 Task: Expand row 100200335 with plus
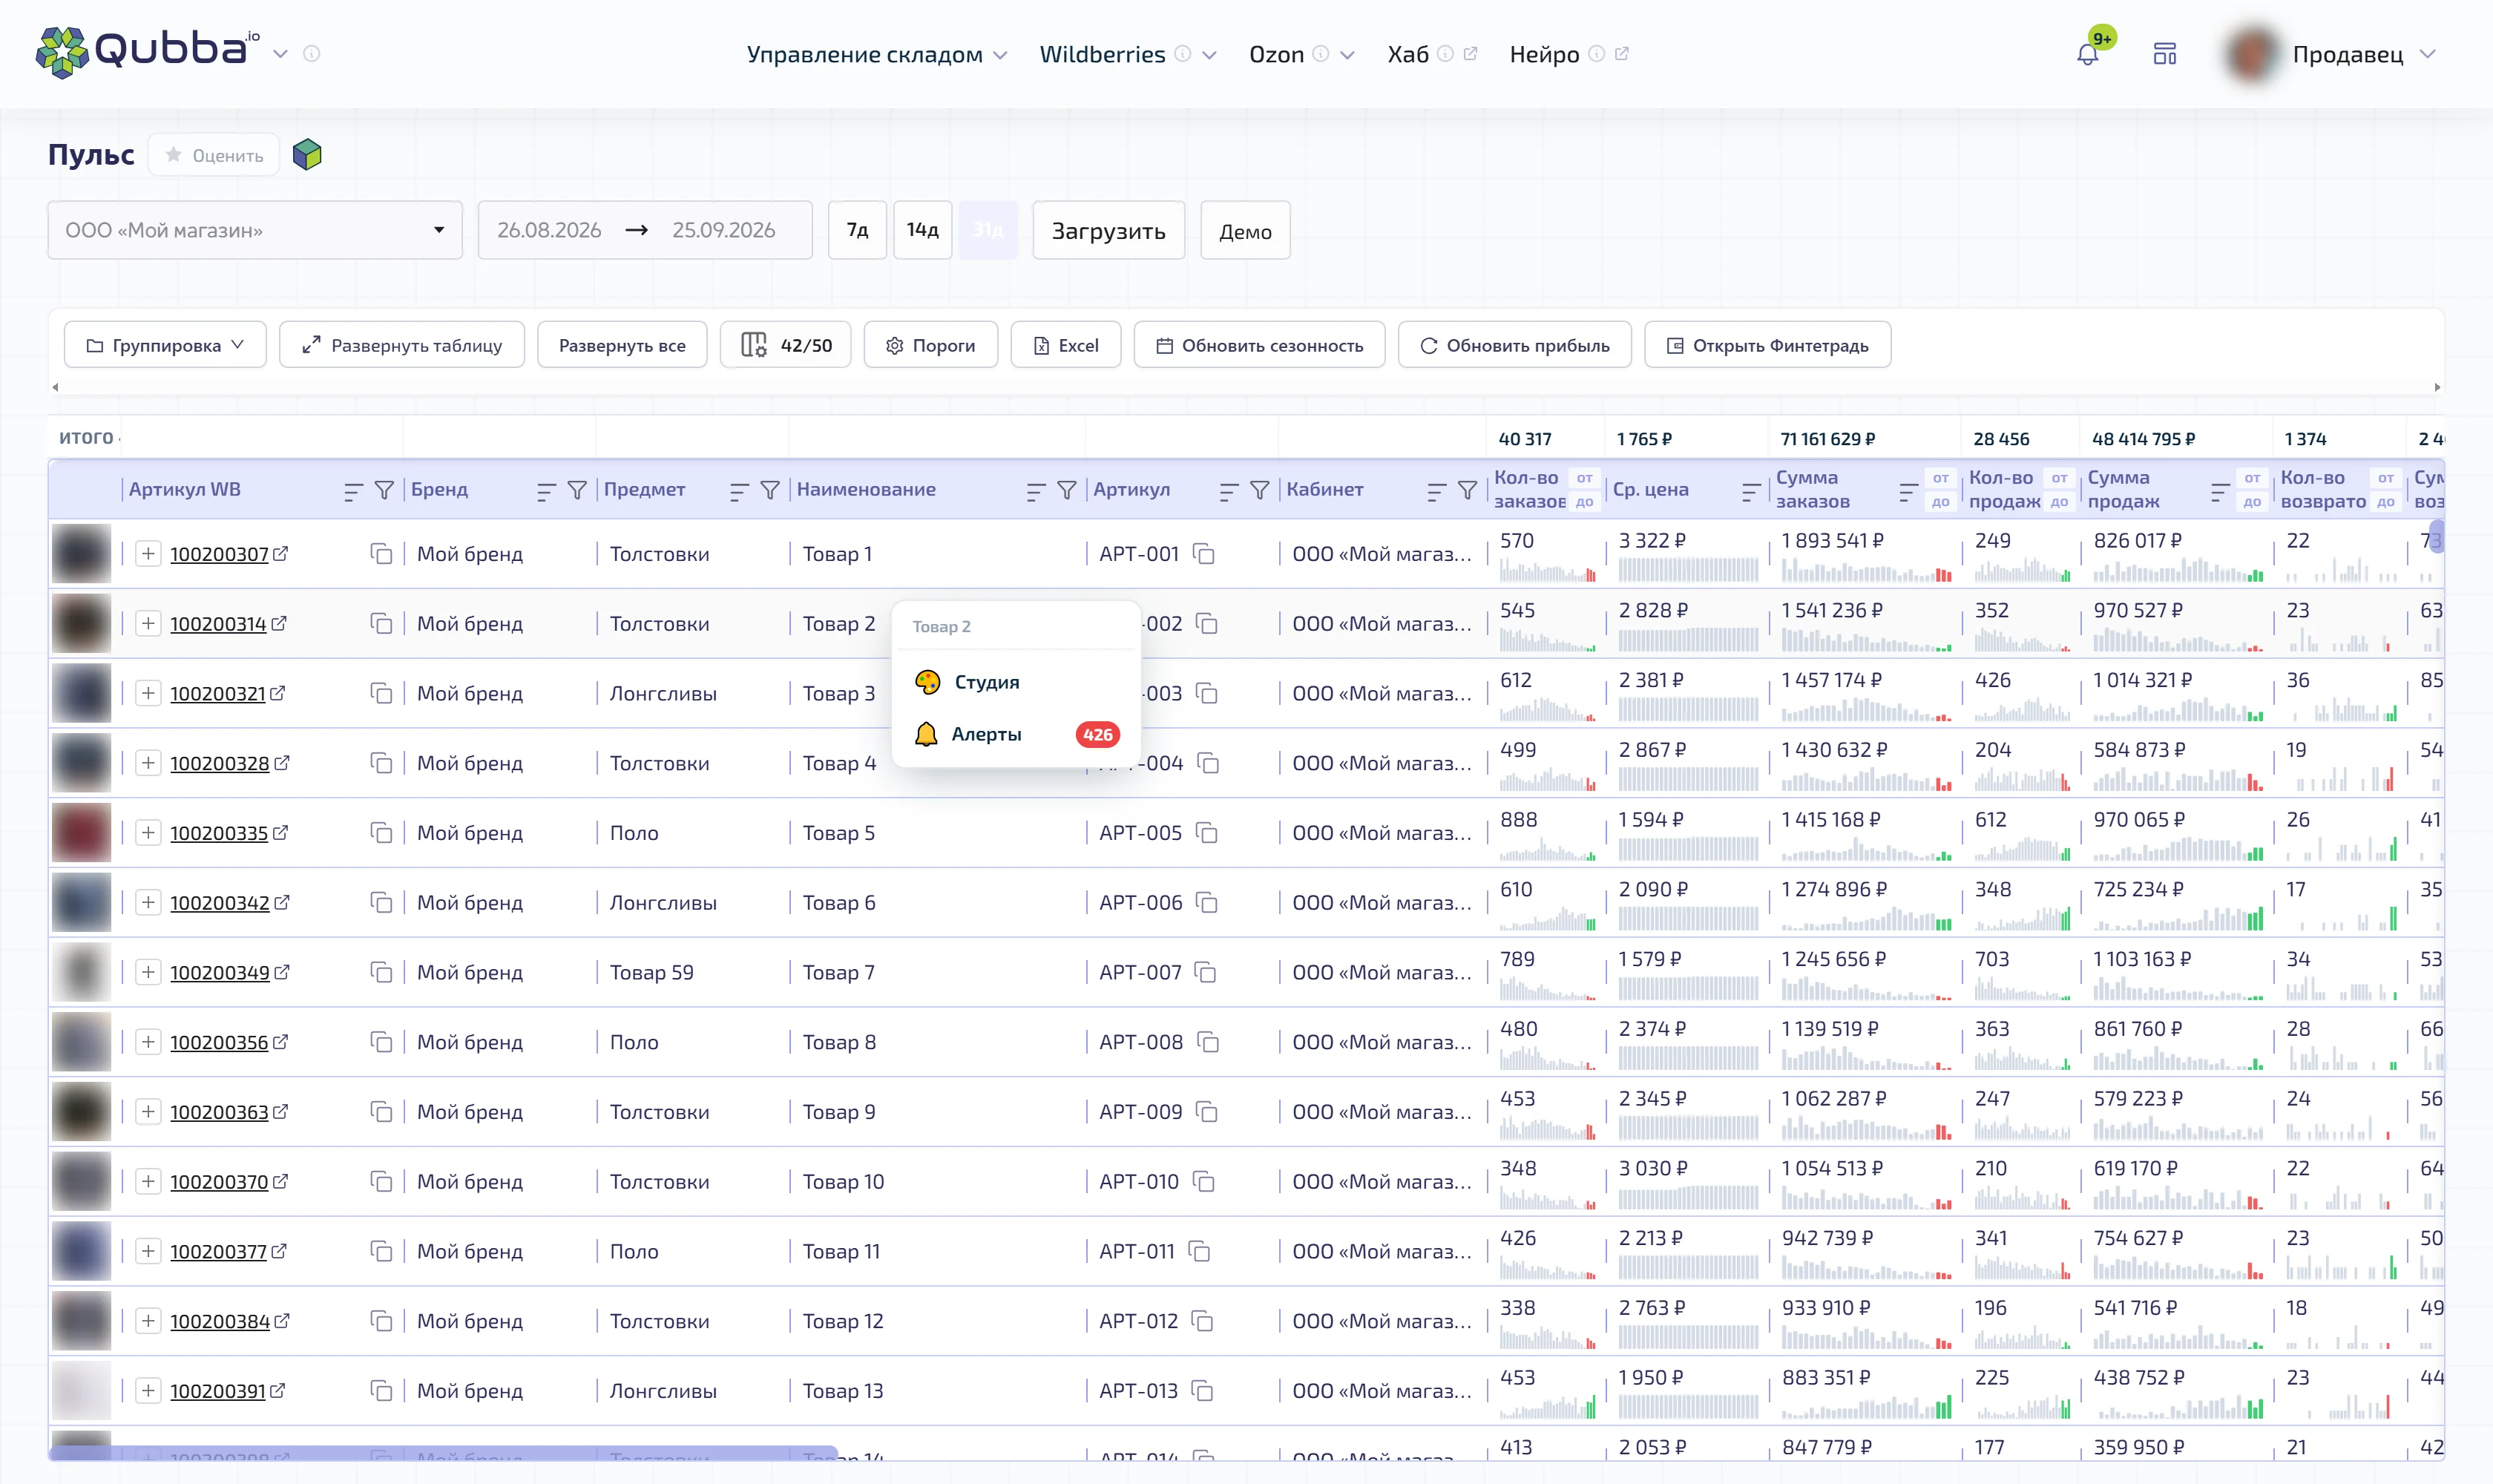pyautogui.click(x=148, y=833)
